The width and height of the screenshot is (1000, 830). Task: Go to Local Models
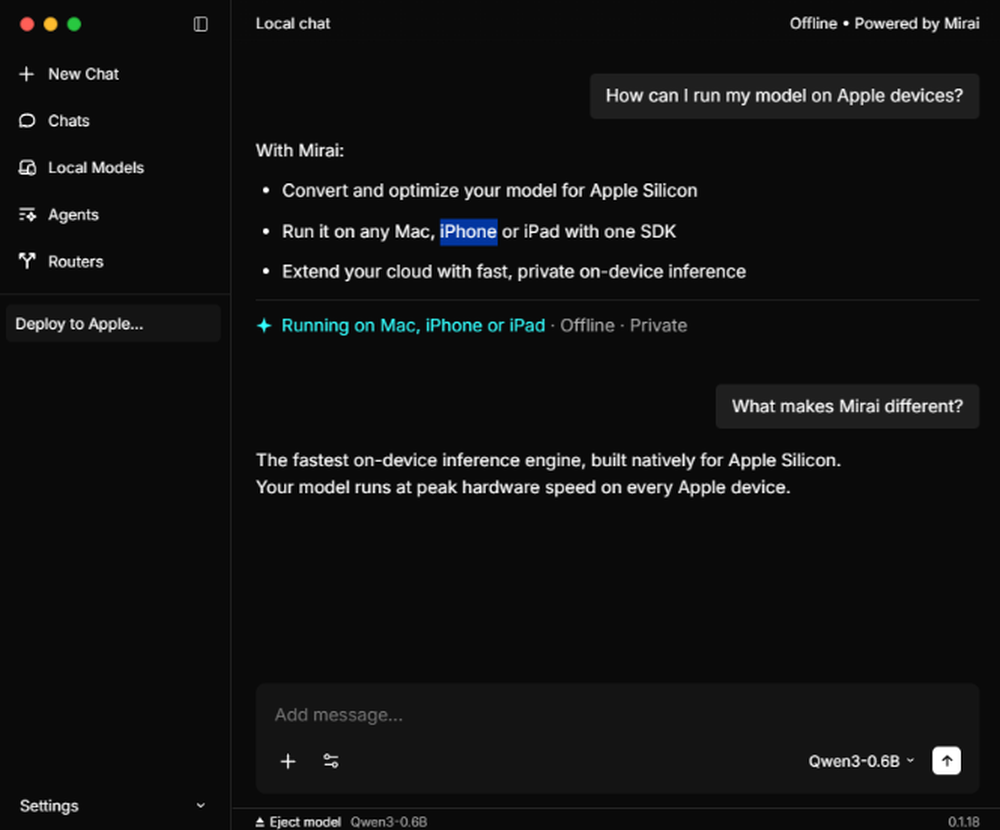[x=95, y=168]
